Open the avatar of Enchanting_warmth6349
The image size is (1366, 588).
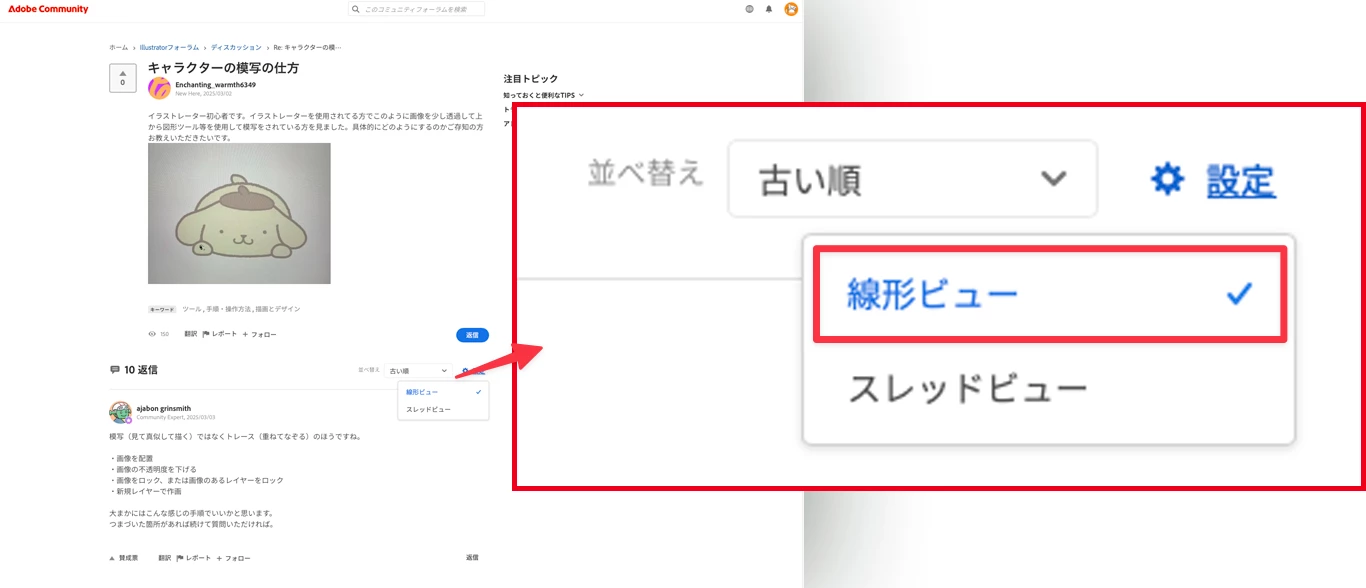pos(159,88)
